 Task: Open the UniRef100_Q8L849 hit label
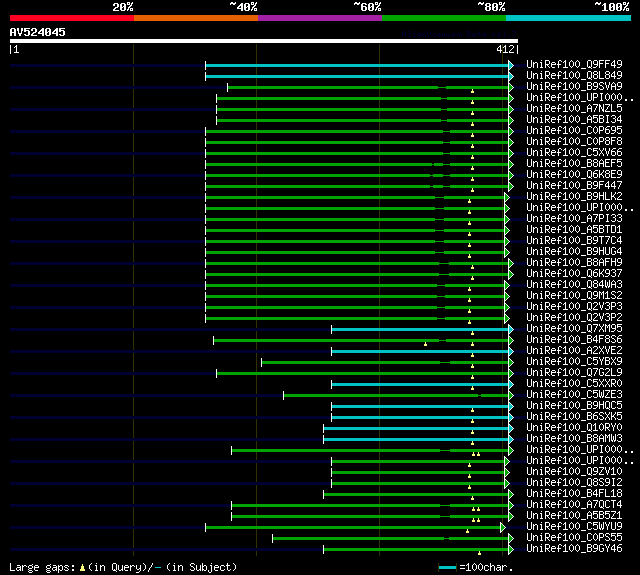[574, 75]
